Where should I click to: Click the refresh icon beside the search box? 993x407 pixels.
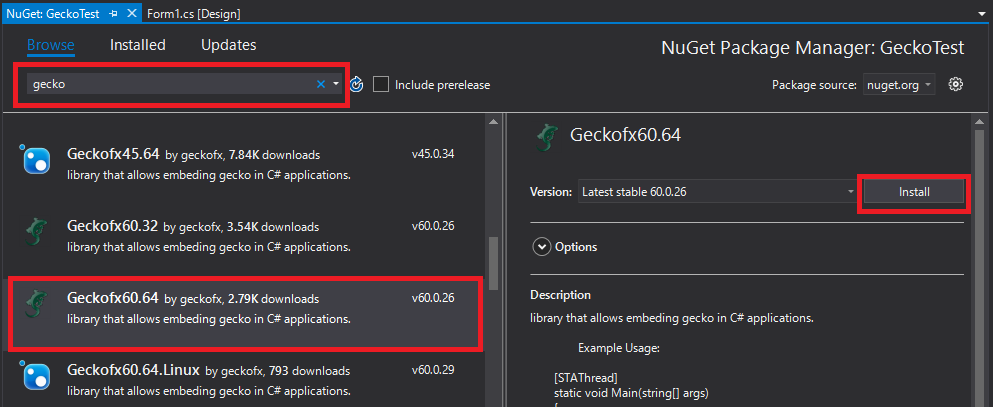pos(357,84)
